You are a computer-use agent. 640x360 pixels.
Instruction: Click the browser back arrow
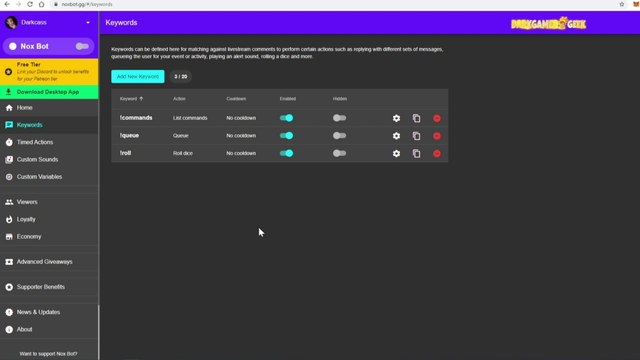[7, 4]
